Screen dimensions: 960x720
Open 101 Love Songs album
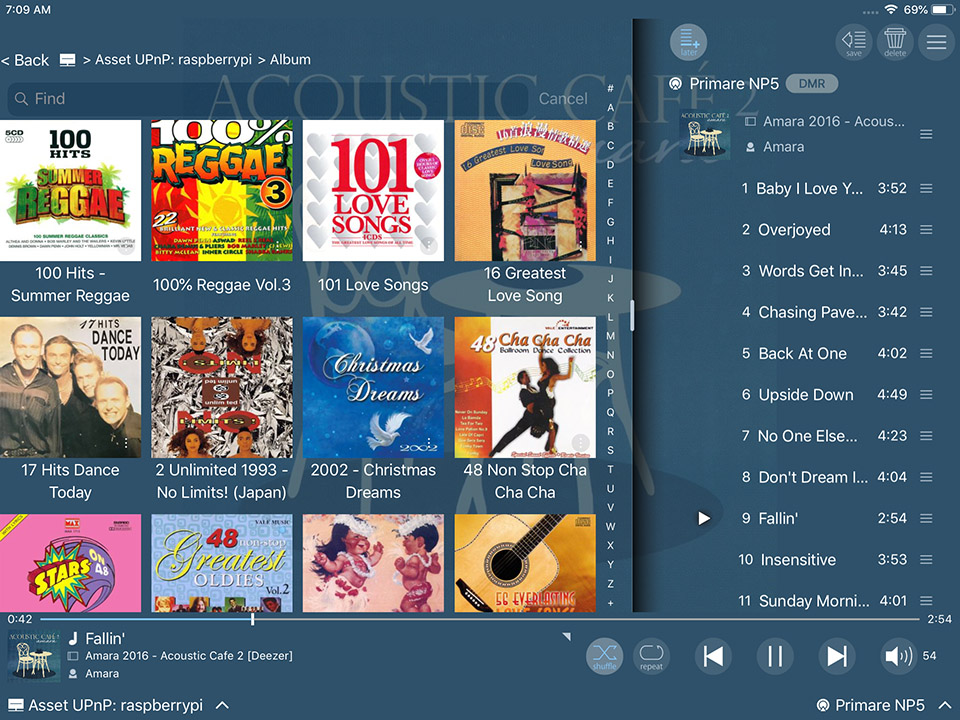[373, 190]
